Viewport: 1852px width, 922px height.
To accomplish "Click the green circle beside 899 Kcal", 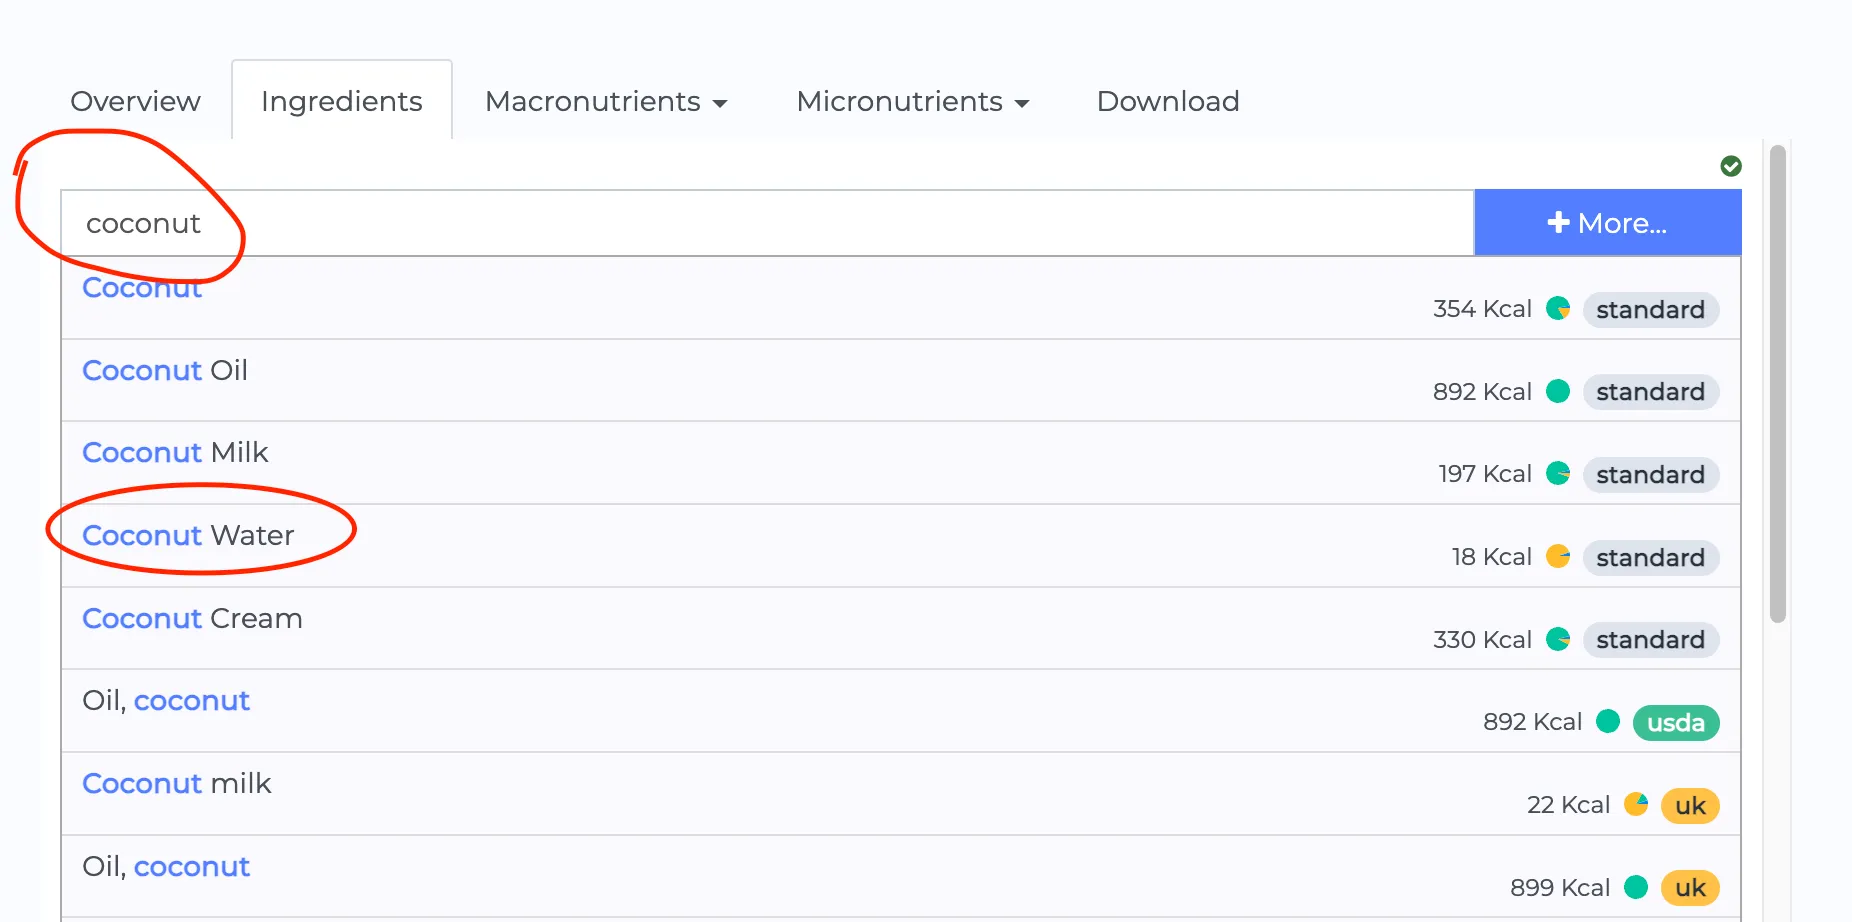I will click(x=1636, y=887).
